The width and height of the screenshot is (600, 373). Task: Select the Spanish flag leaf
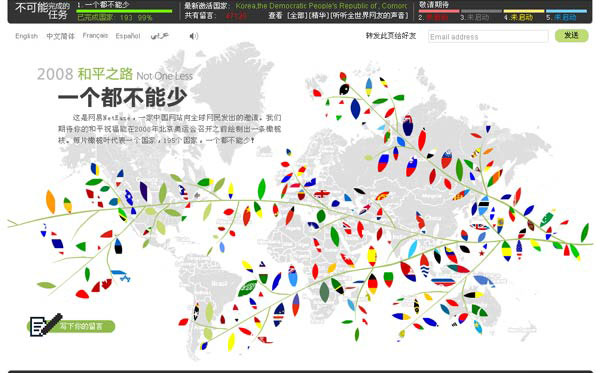point(372,256)
